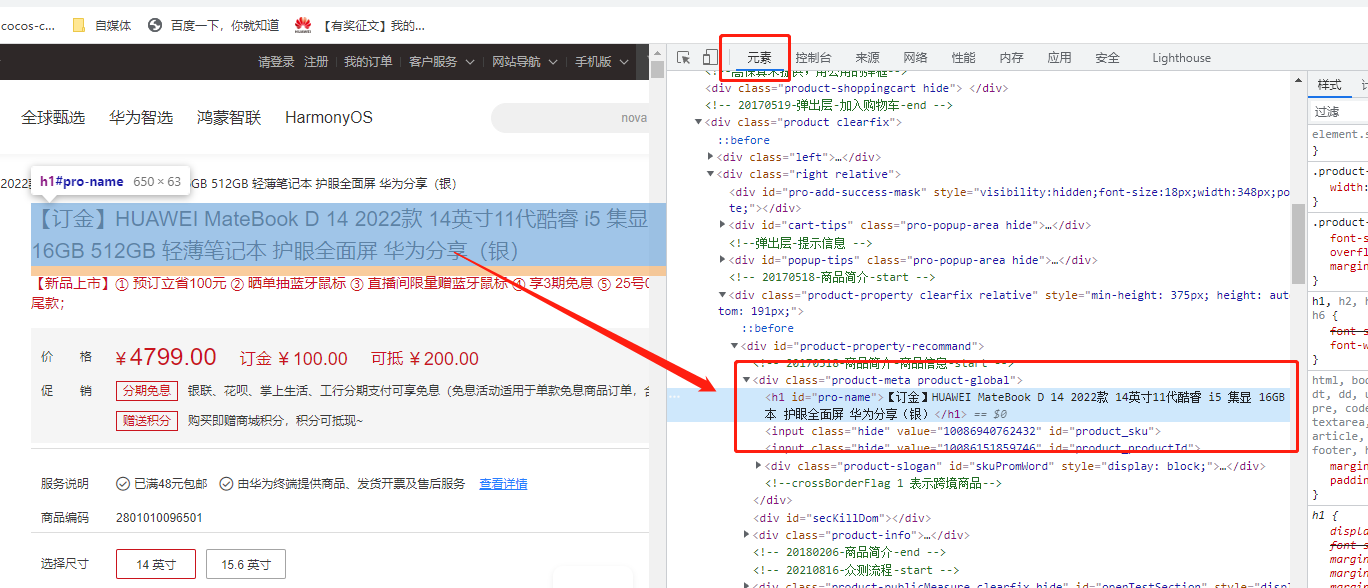Go to the 全球甄选 navigation item

tap(53, 118)
